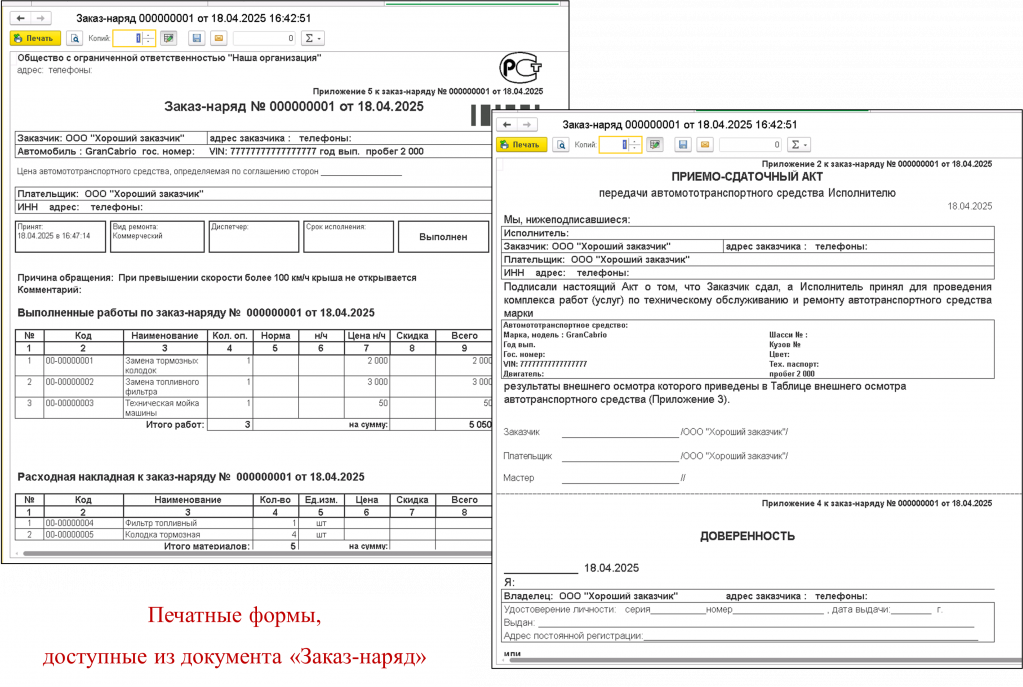Toggle edit mode icon in the right window
1023x687 pixels.
655,145
